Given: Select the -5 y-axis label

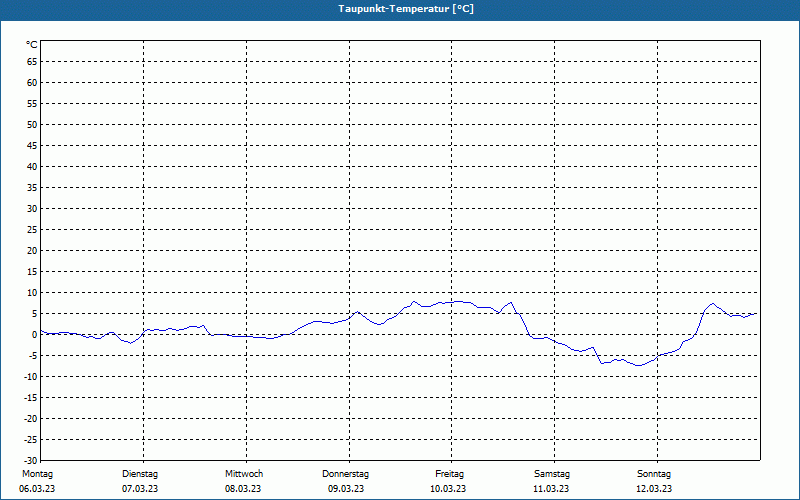Looking at the screenshot, I should point(33,356).
